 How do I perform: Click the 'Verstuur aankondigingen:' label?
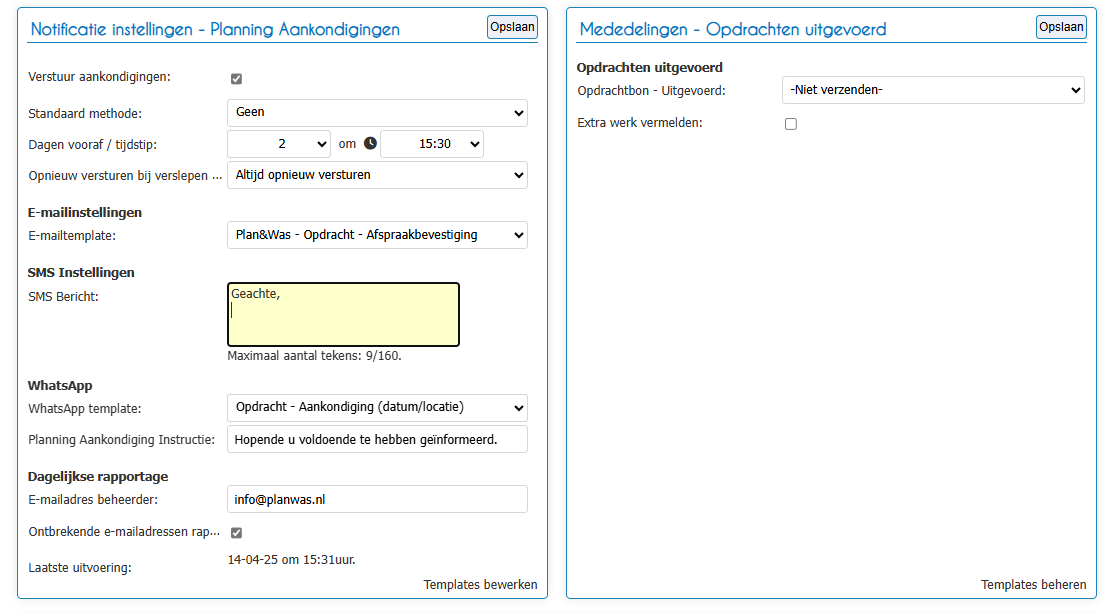pyautogui.click(x=99, y=77)
